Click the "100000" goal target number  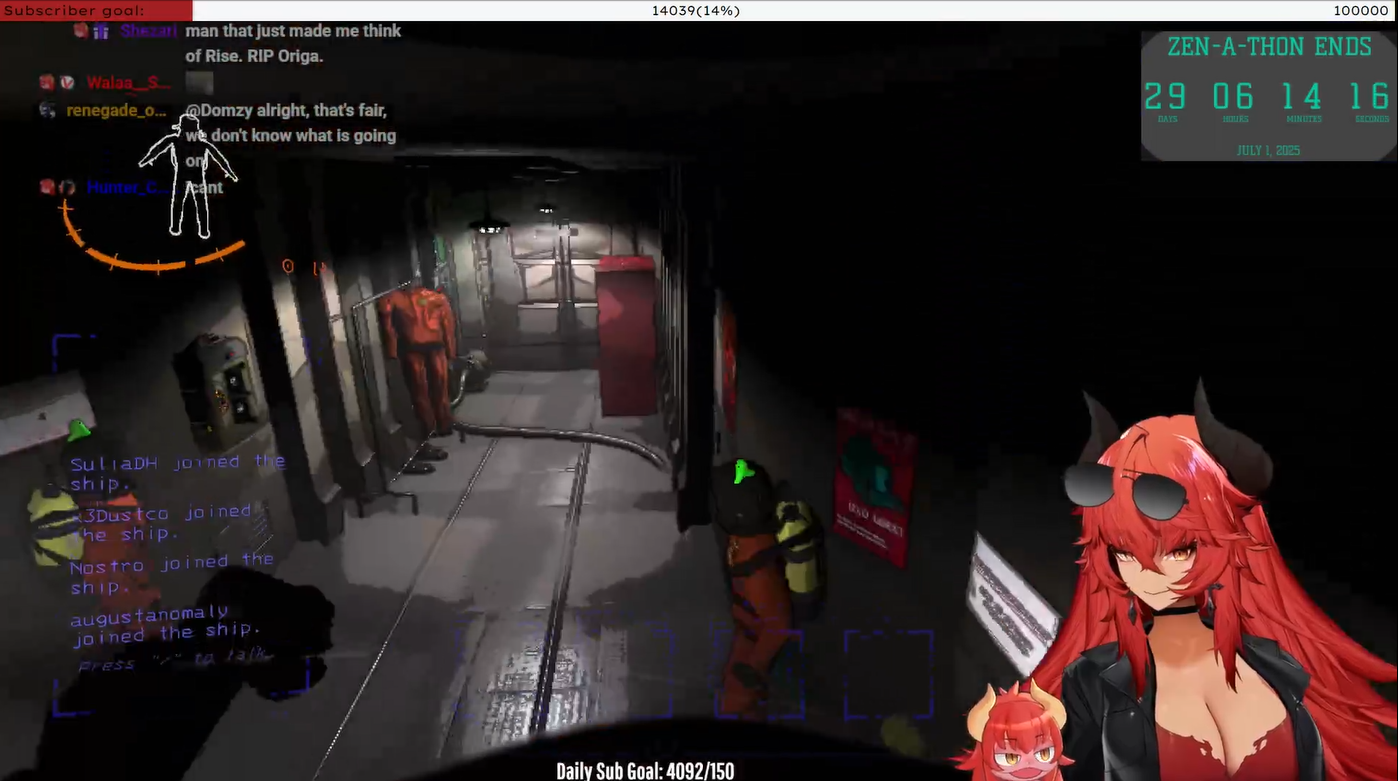coord(1361,10)
